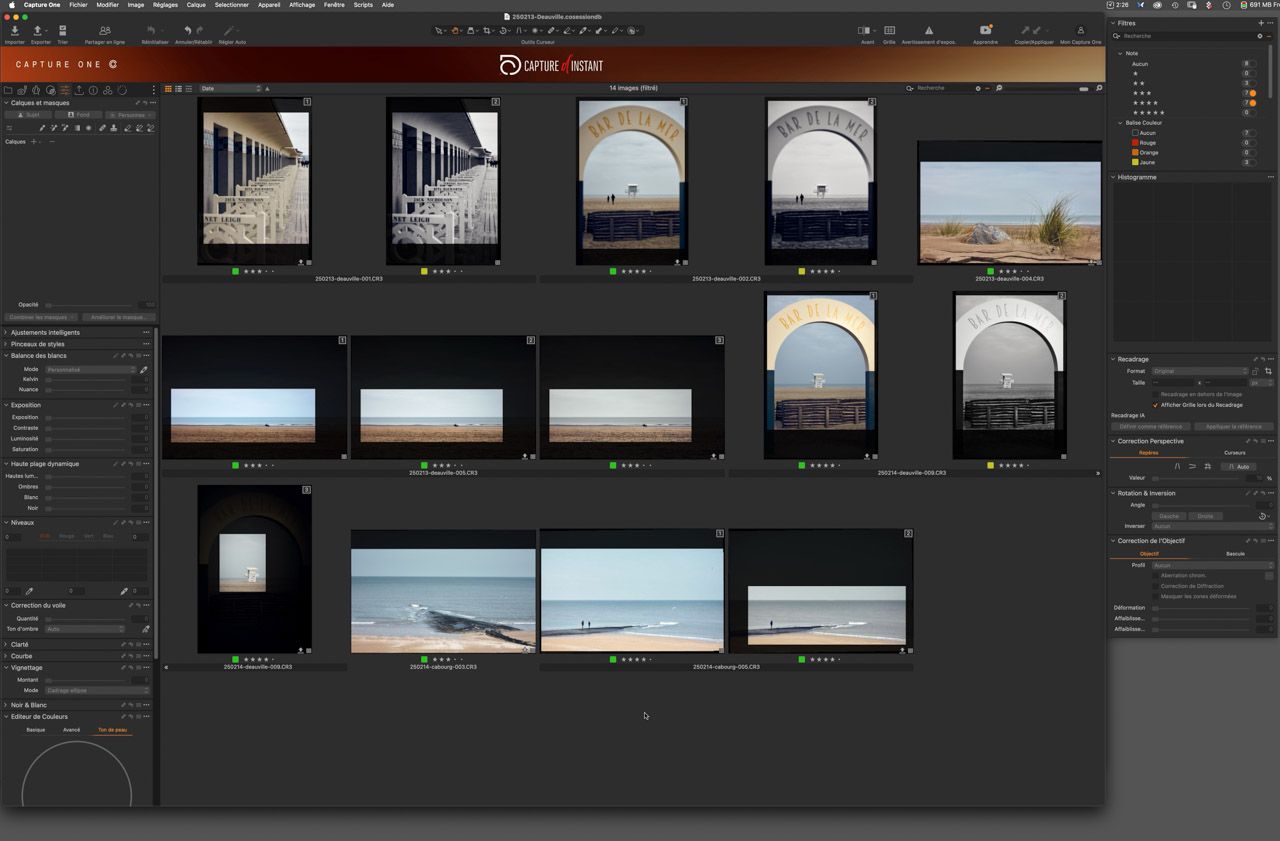Show the Grille overlay icon
This screenshot has width=1280, height=841.
pos(889,31)
